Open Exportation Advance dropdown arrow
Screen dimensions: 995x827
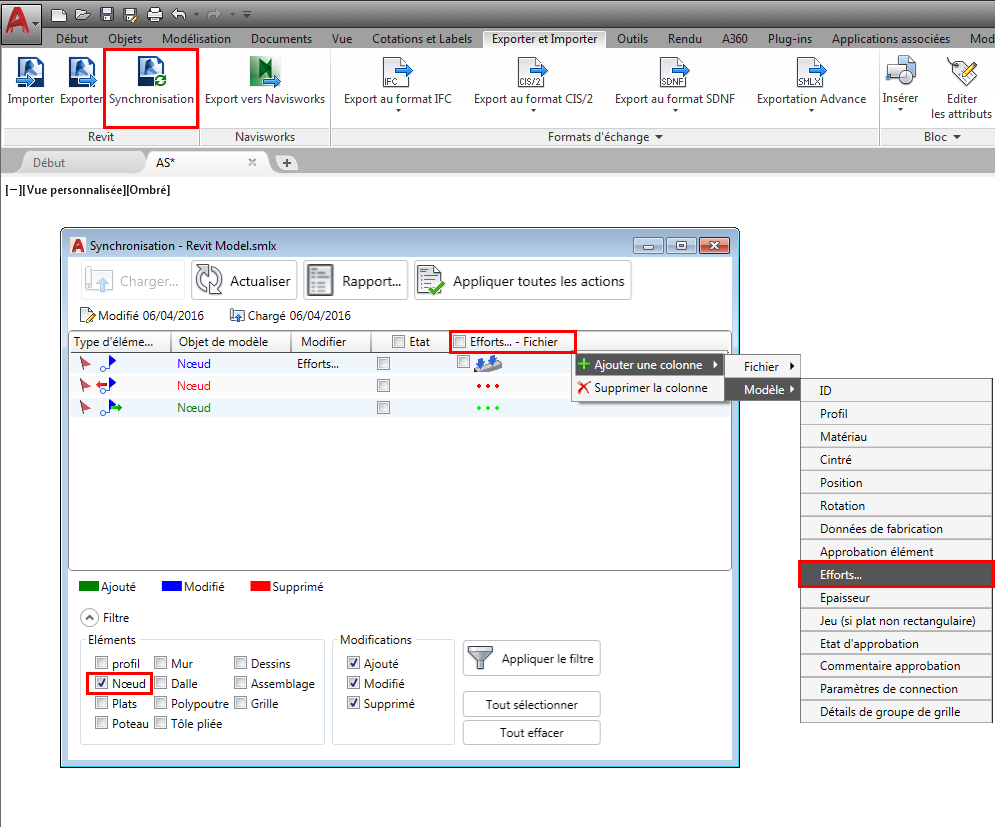pos(812,111)
